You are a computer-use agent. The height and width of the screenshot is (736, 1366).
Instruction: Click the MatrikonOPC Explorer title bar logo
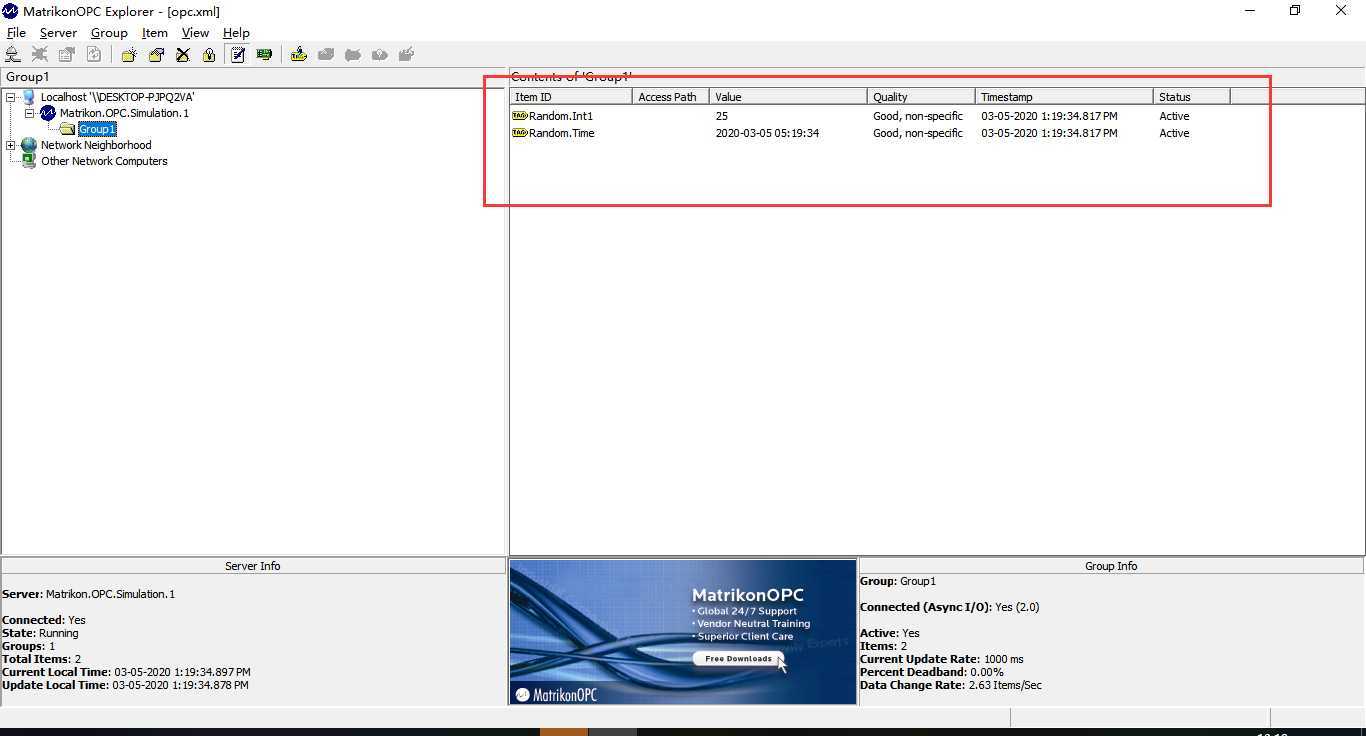[10, 11]
